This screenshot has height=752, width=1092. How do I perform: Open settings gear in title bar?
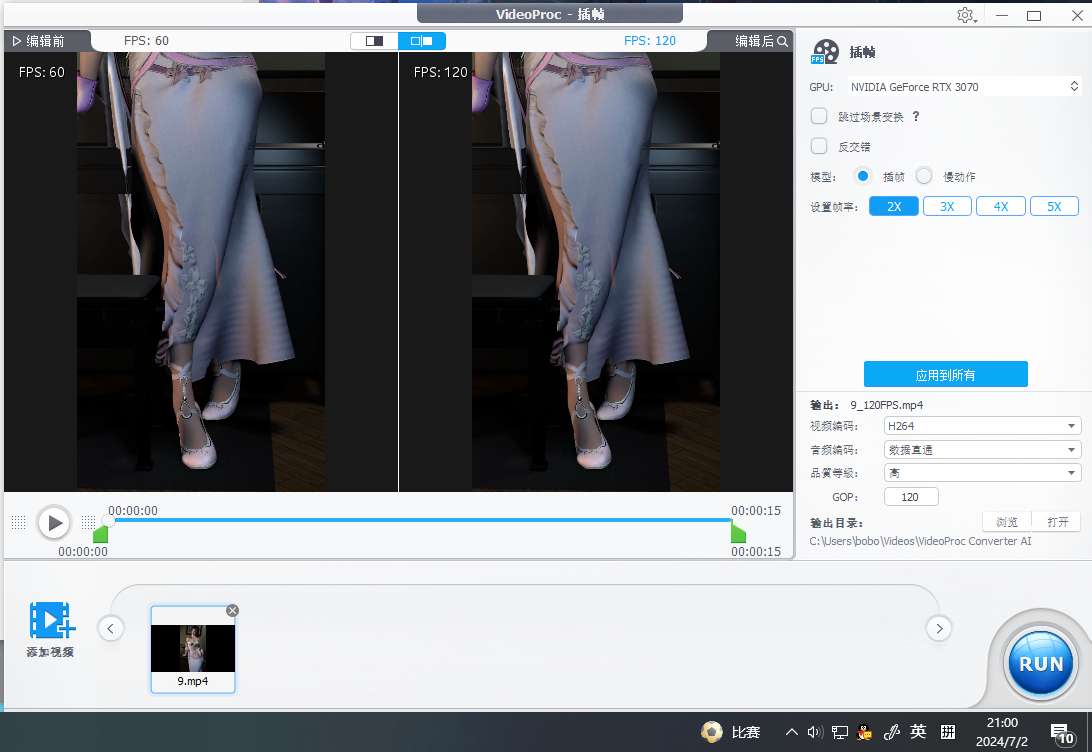click(x=965, y=15)
